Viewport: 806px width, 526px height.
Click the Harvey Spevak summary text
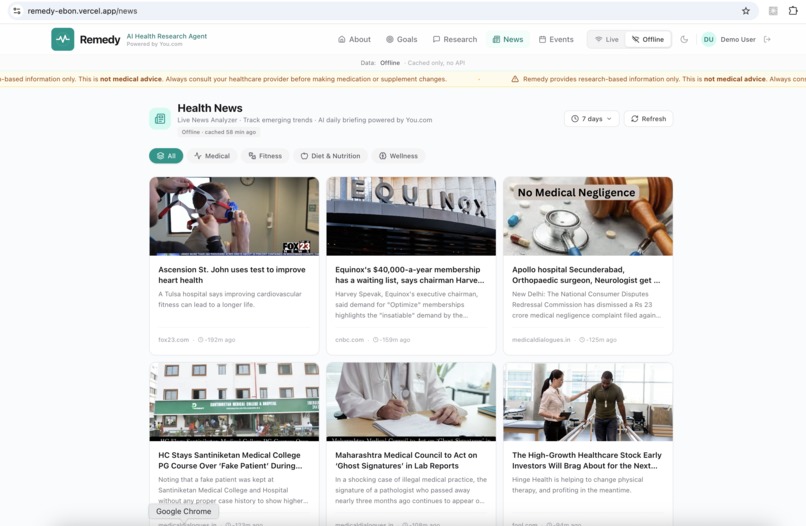coord(407,304)
